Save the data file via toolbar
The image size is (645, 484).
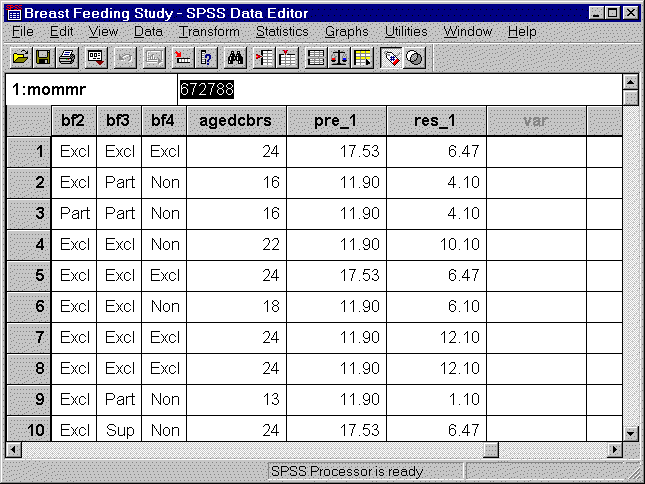(x=43, y=57)
